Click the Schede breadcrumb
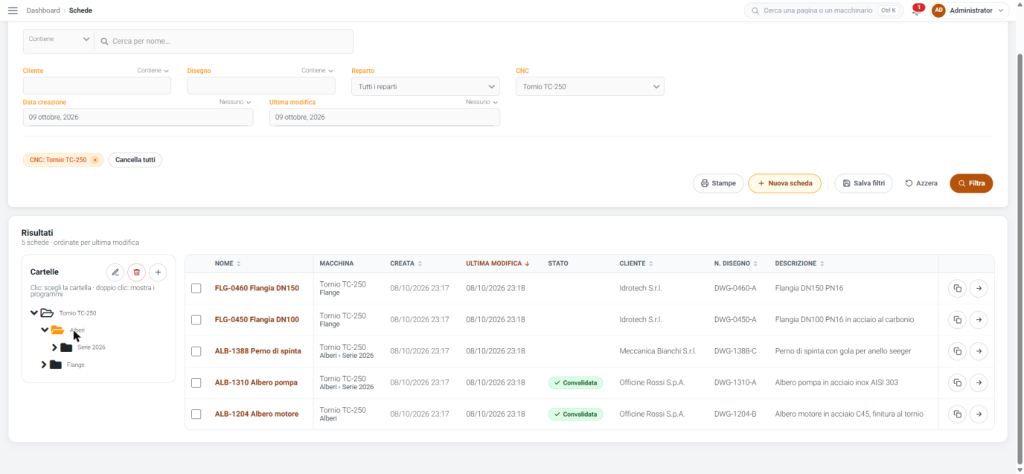The height and width of the screenshot is (474, 1024). click(80, 10)
